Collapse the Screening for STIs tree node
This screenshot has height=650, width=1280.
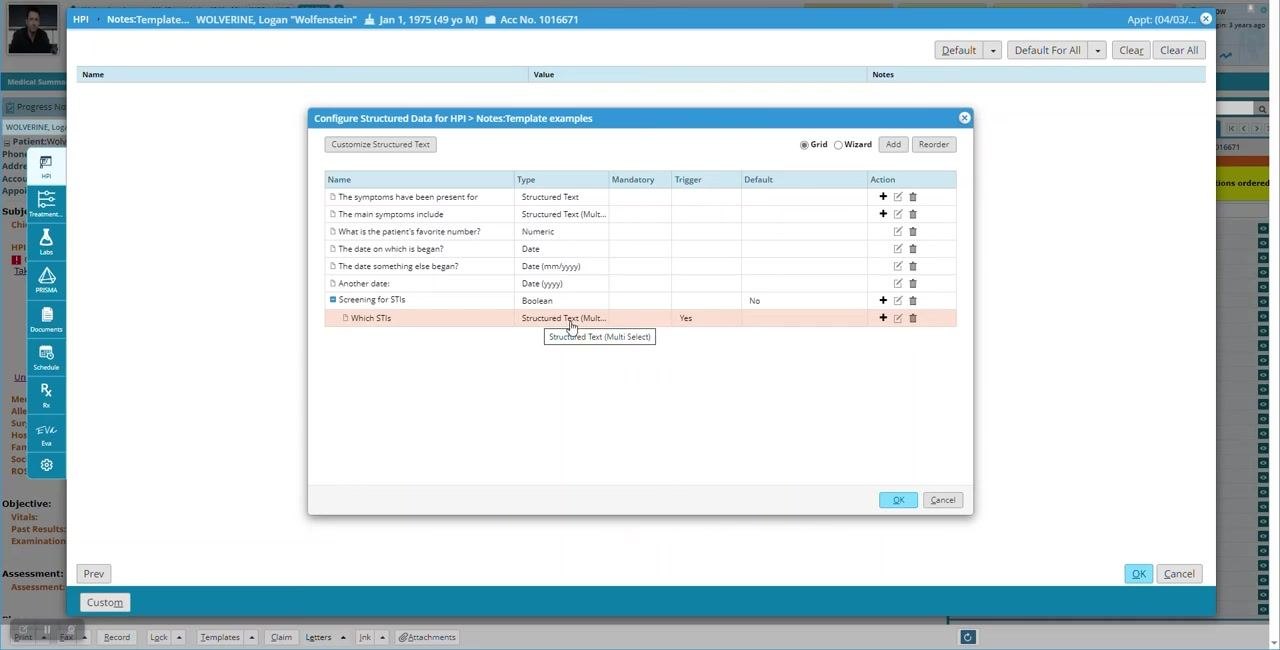coord(333,299)
